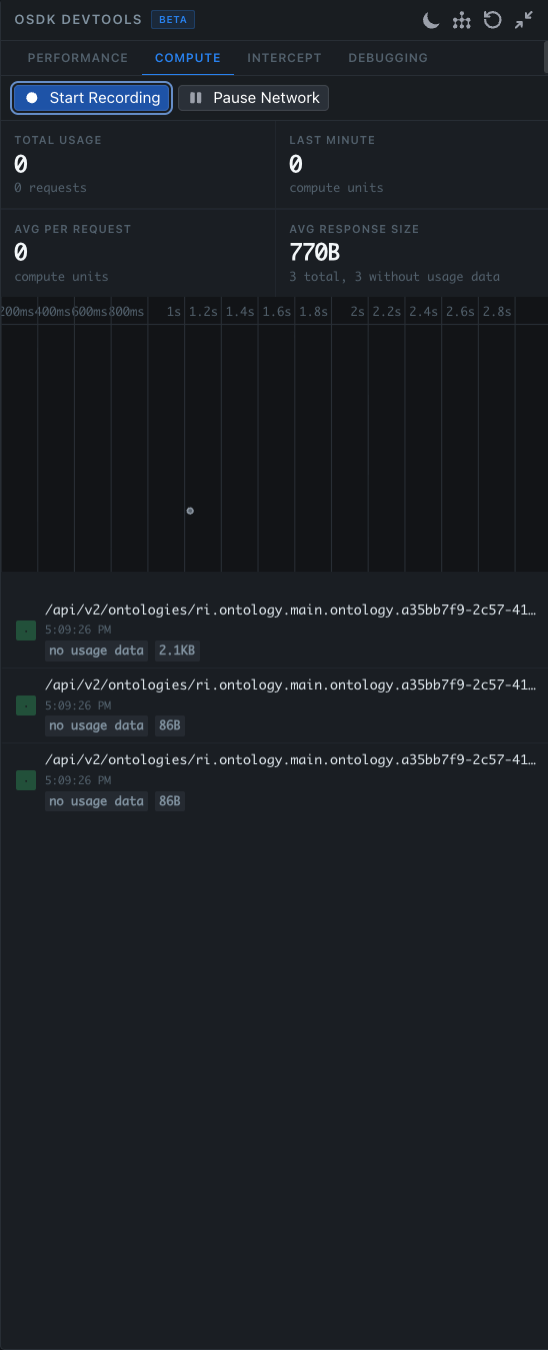The height and width of the screenshot is (1350, 548).
Task: Start recording with the blue button
Action: 92,98
